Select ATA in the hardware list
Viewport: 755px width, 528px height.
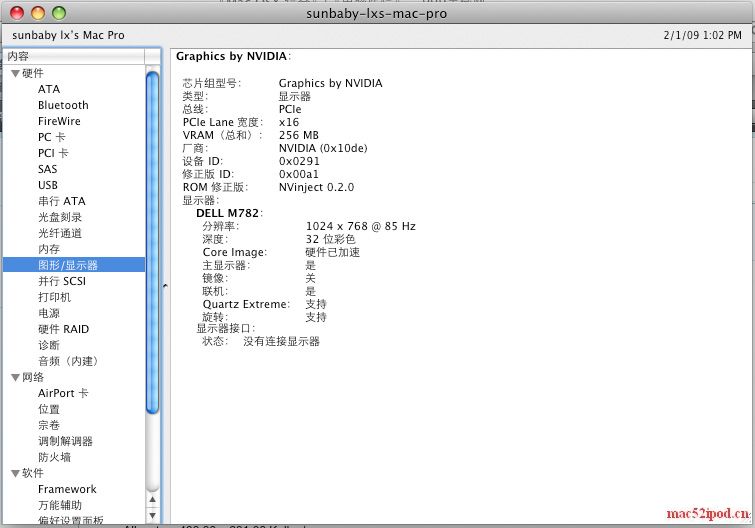49,89
